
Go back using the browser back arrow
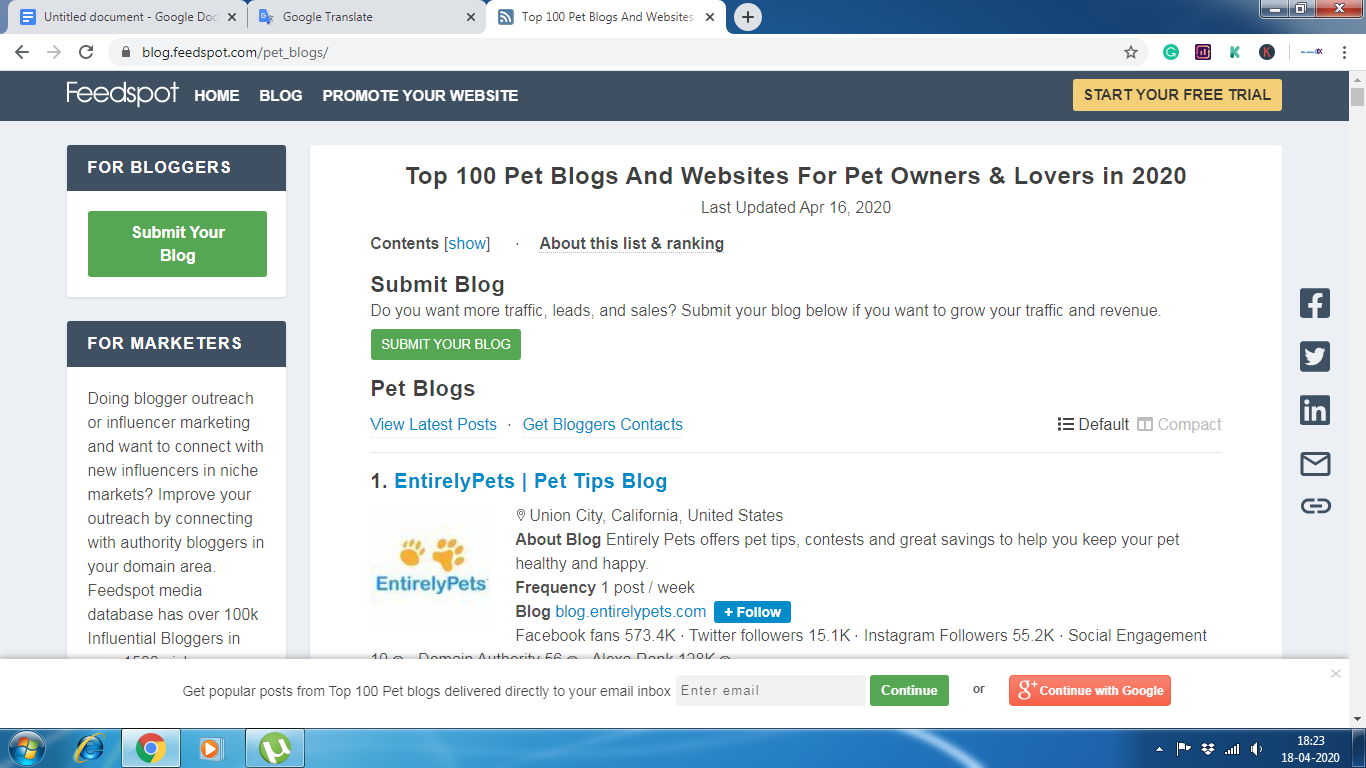[22, 52]
